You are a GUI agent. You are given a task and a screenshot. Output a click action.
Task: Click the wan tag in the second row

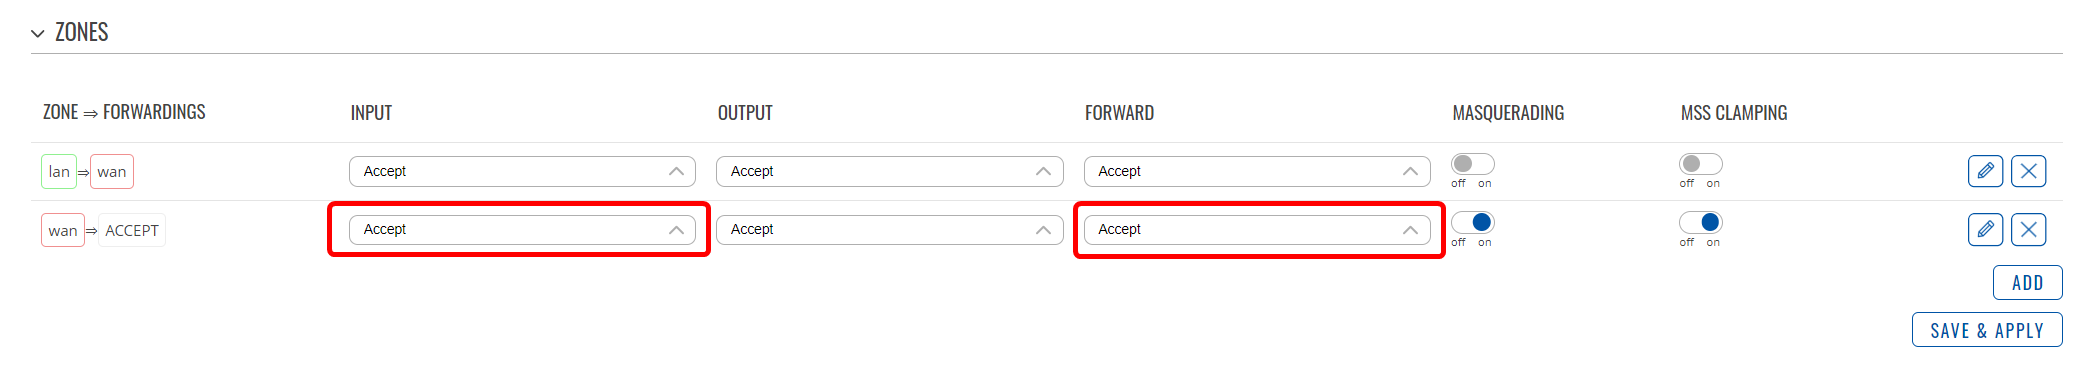click(x=63, y=230)
